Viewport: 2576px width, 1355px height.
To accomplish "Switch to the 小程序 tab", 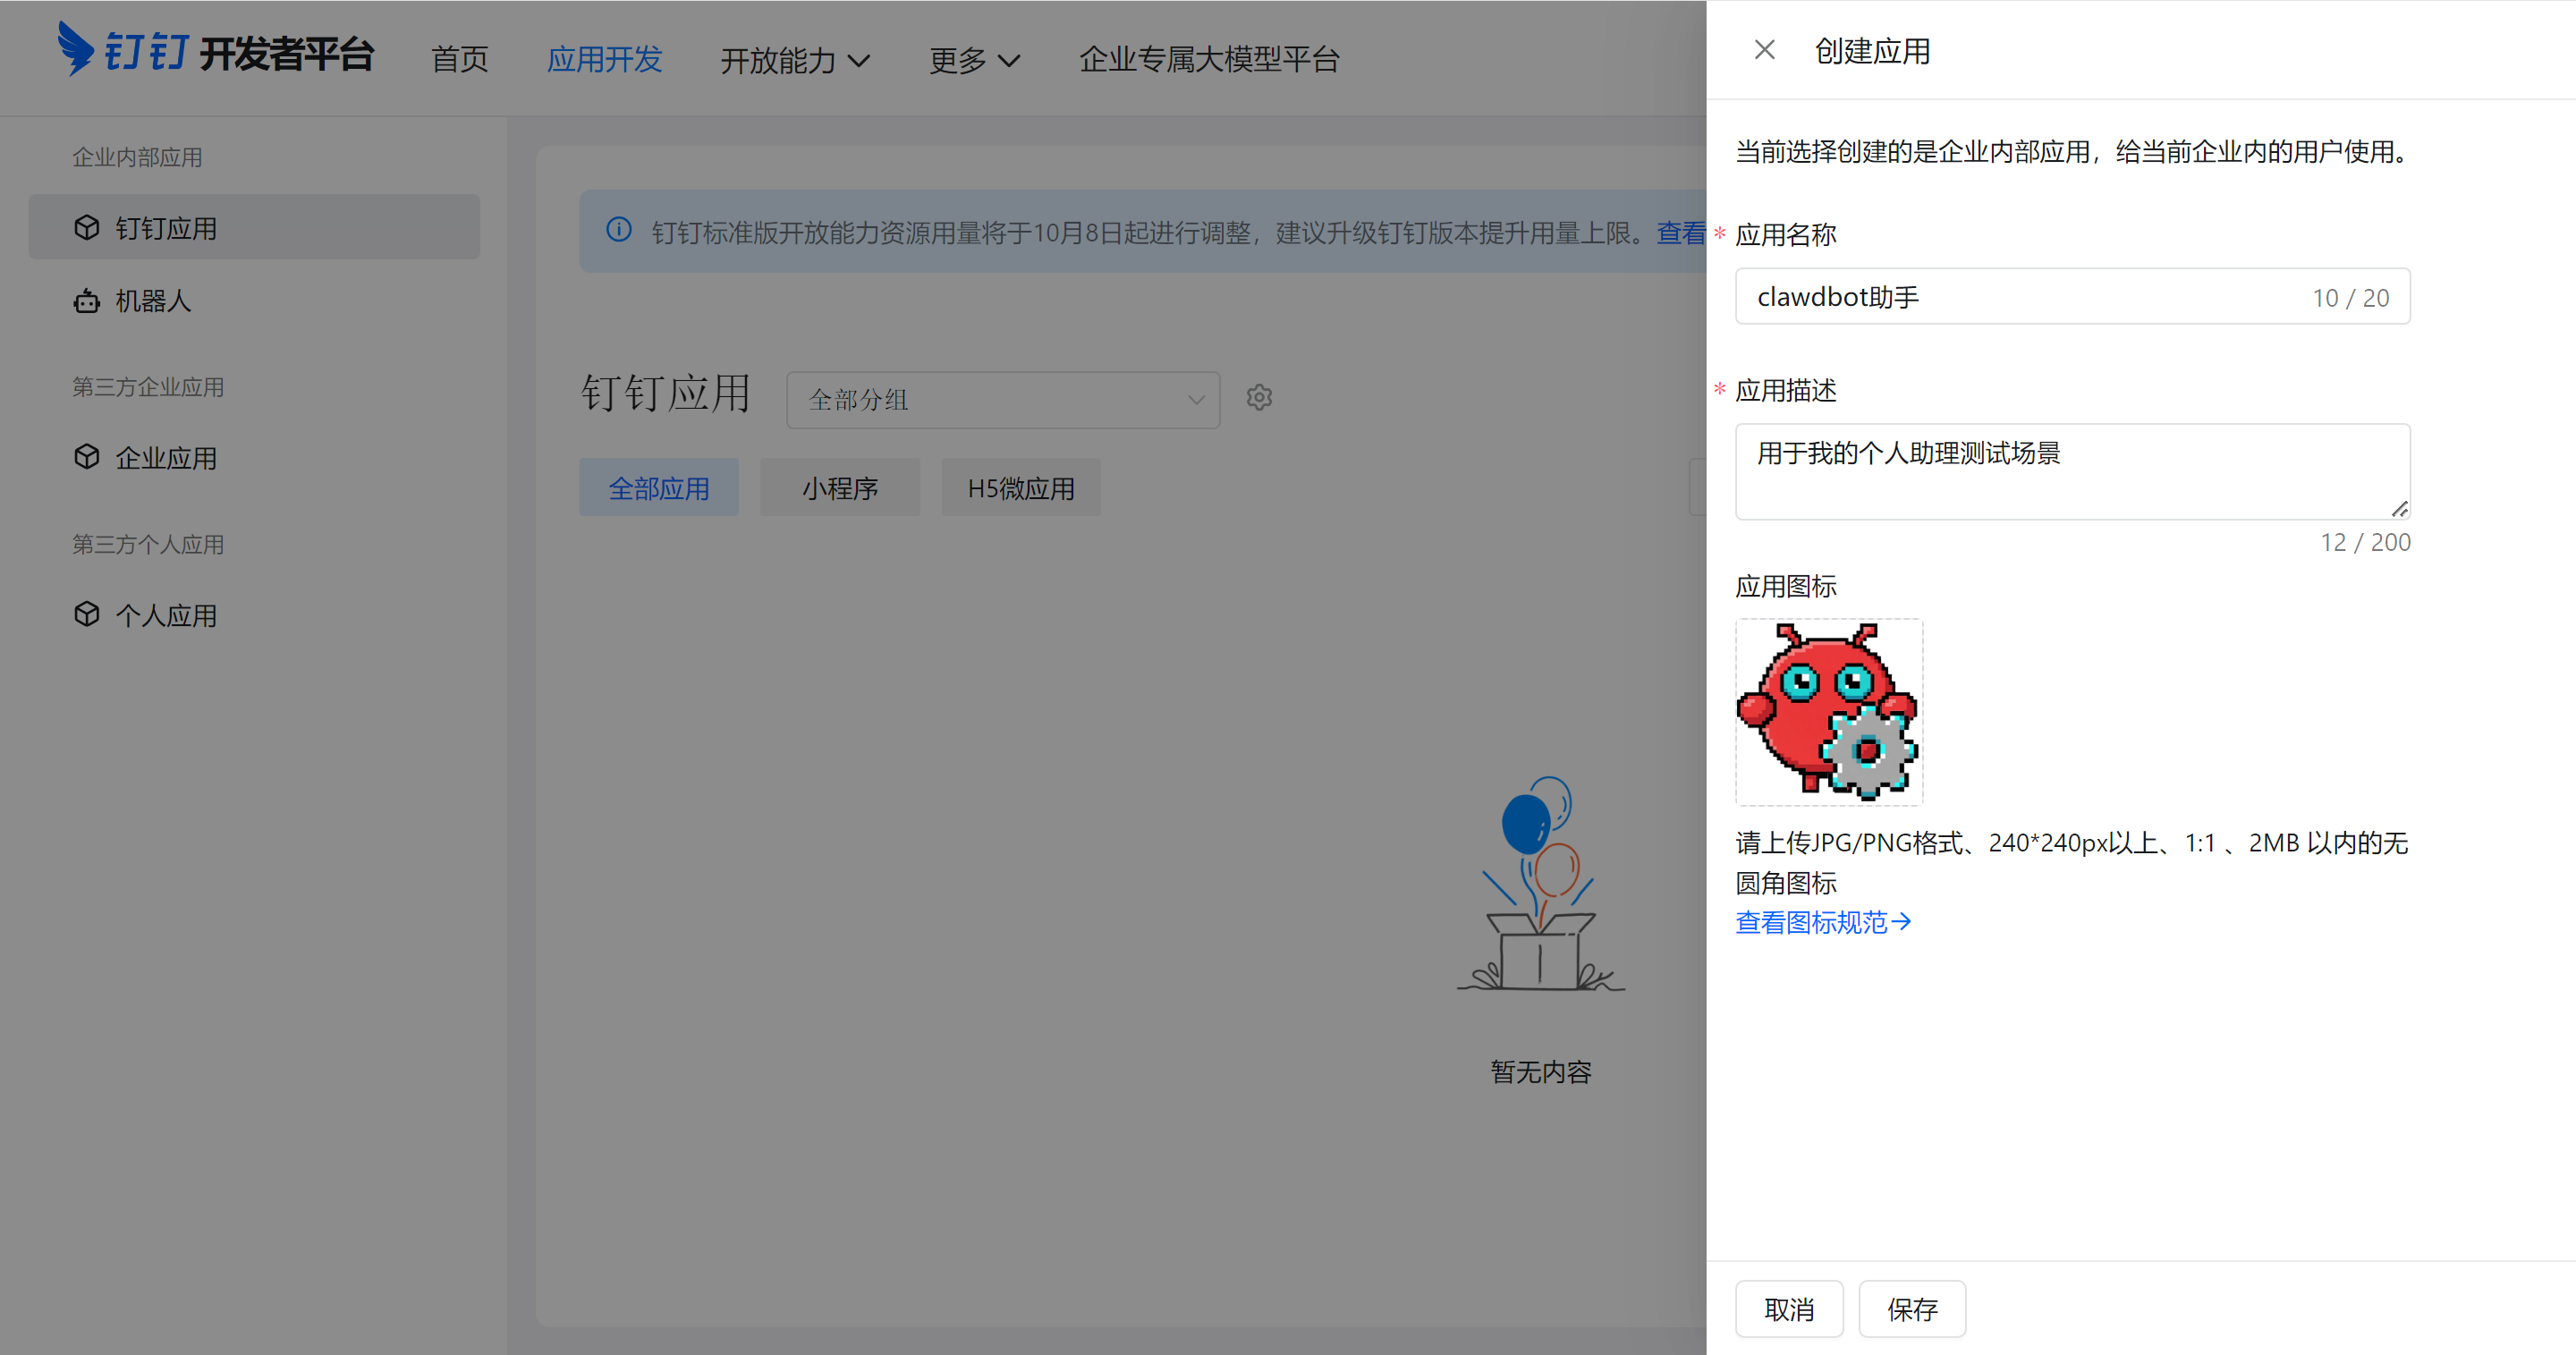I will [839, 488].
